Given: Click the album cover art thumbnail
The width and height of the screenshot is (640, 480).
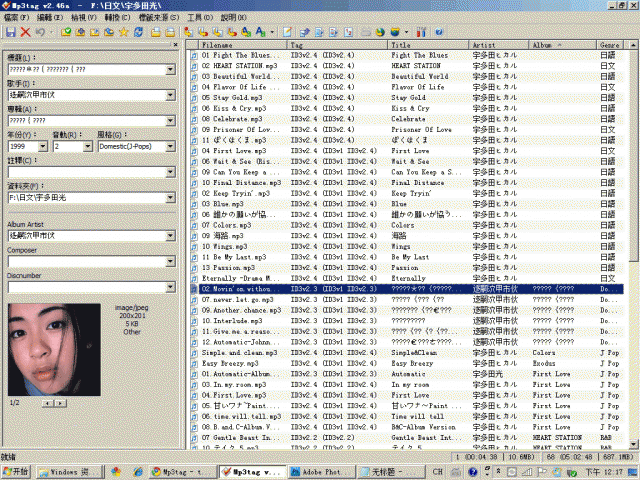Looking at the screenshot, I should point(54,349).
